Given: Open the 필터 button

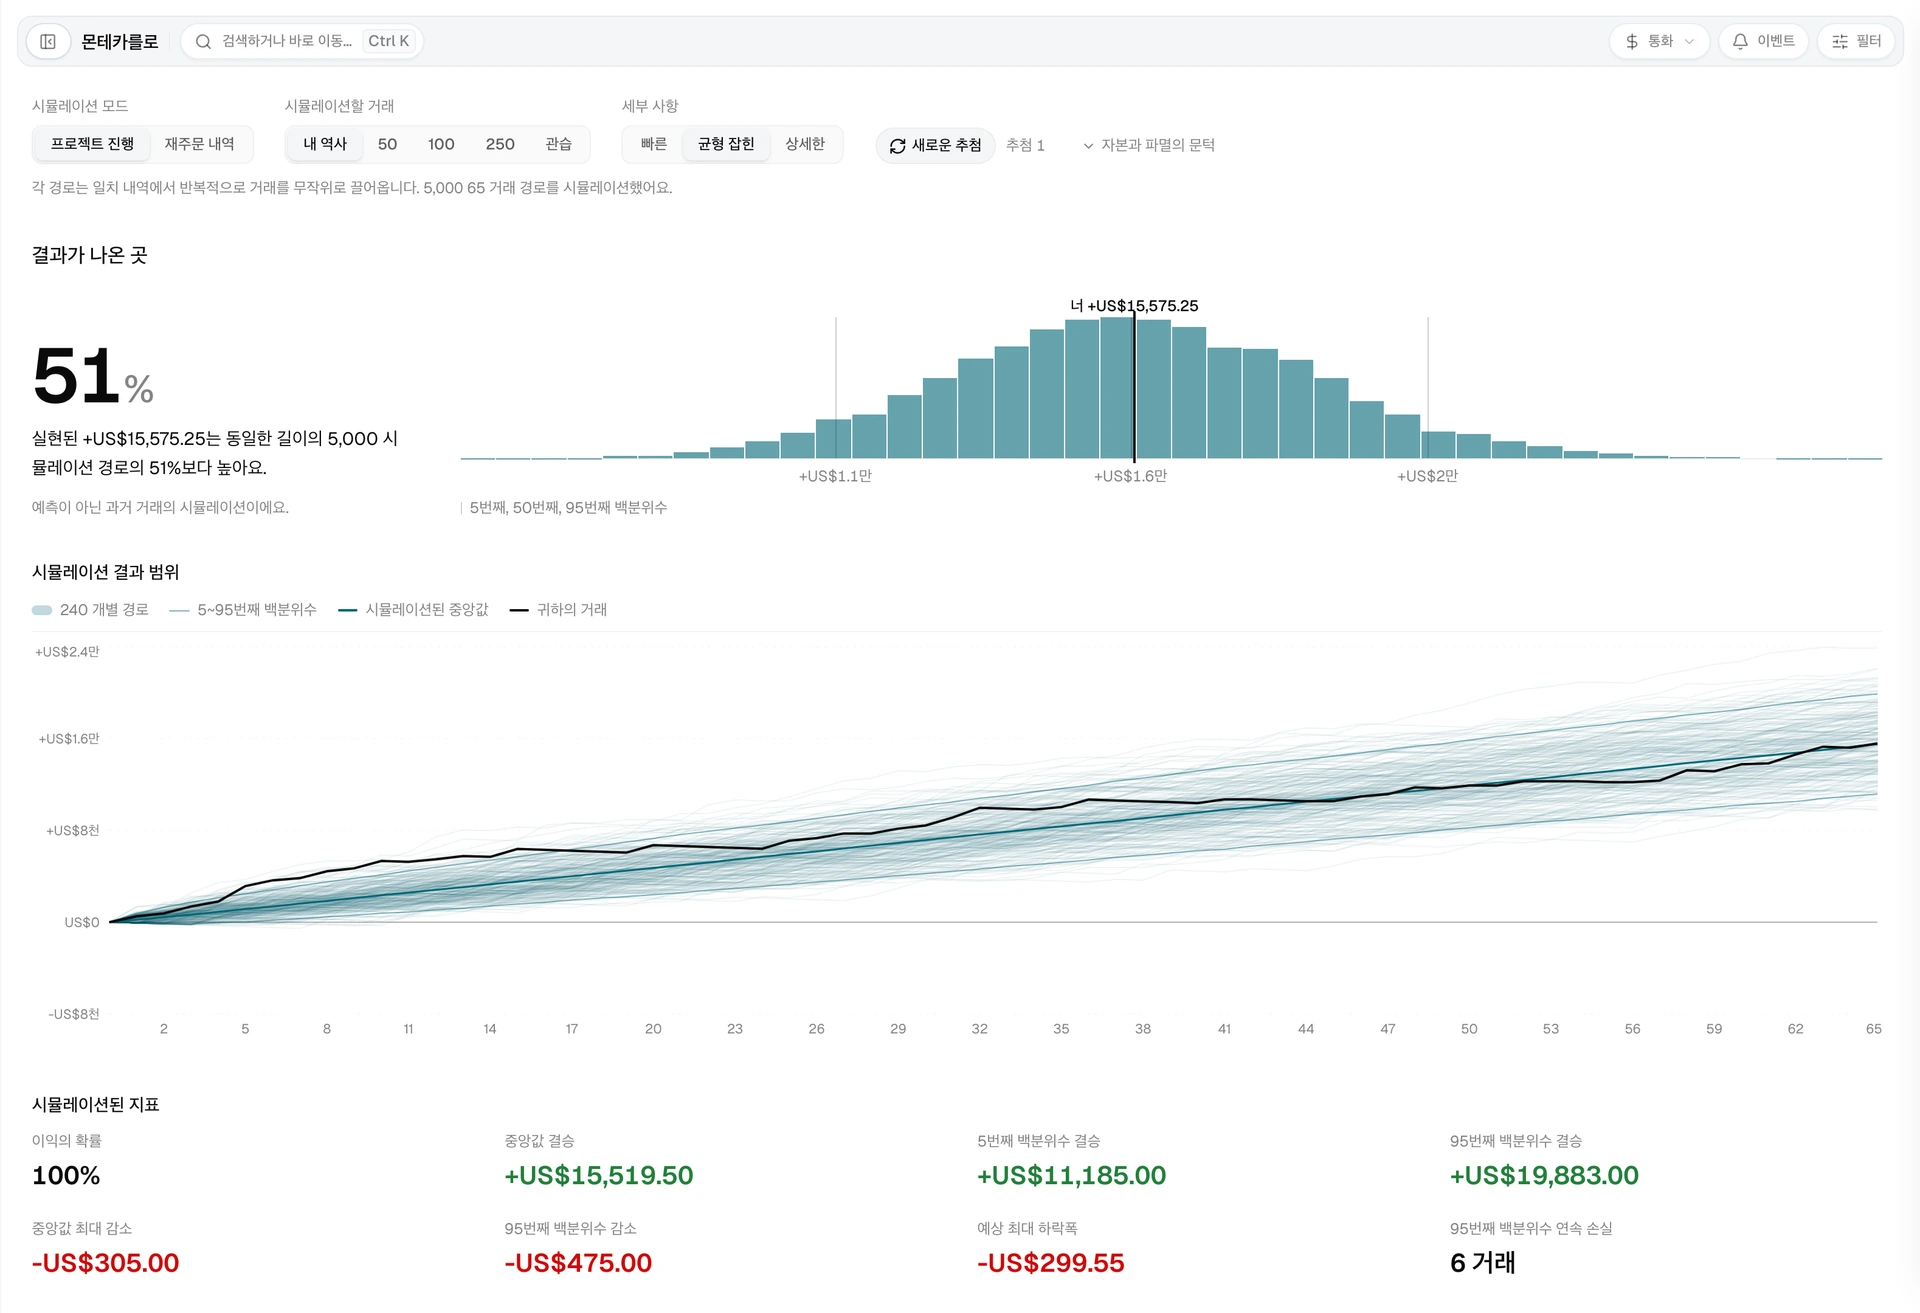Looking at the screenshot, I should 1856,41.
